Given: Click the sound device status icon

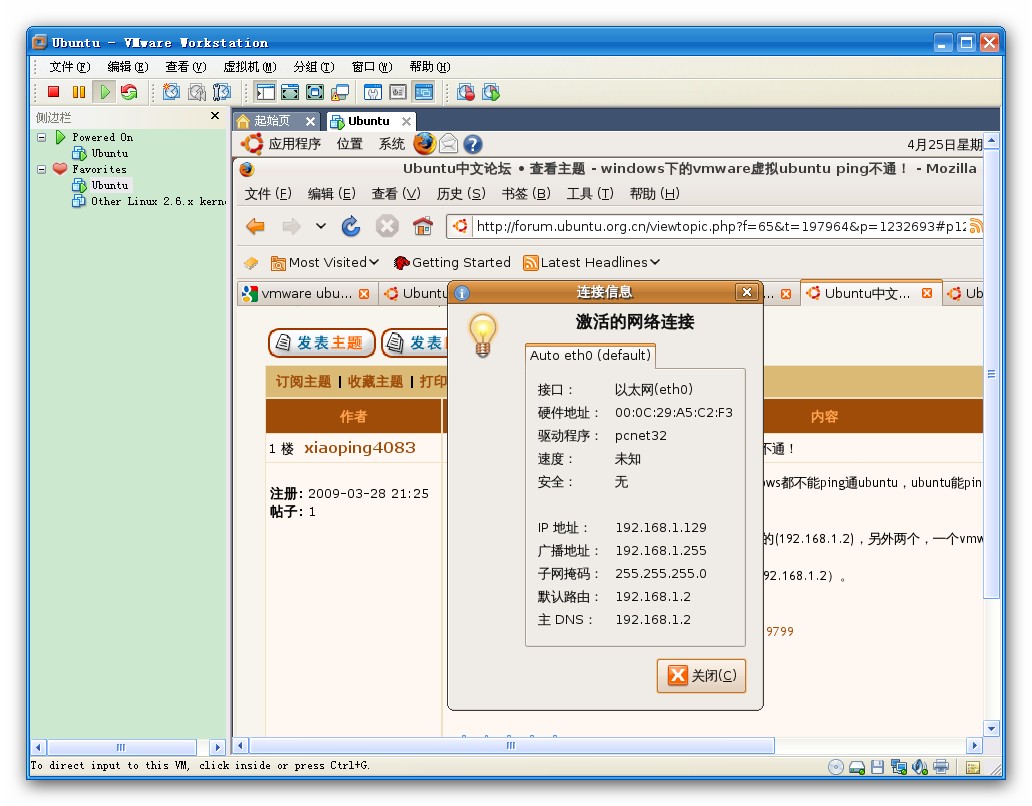Looking at the screenshot, I should 919,767.
